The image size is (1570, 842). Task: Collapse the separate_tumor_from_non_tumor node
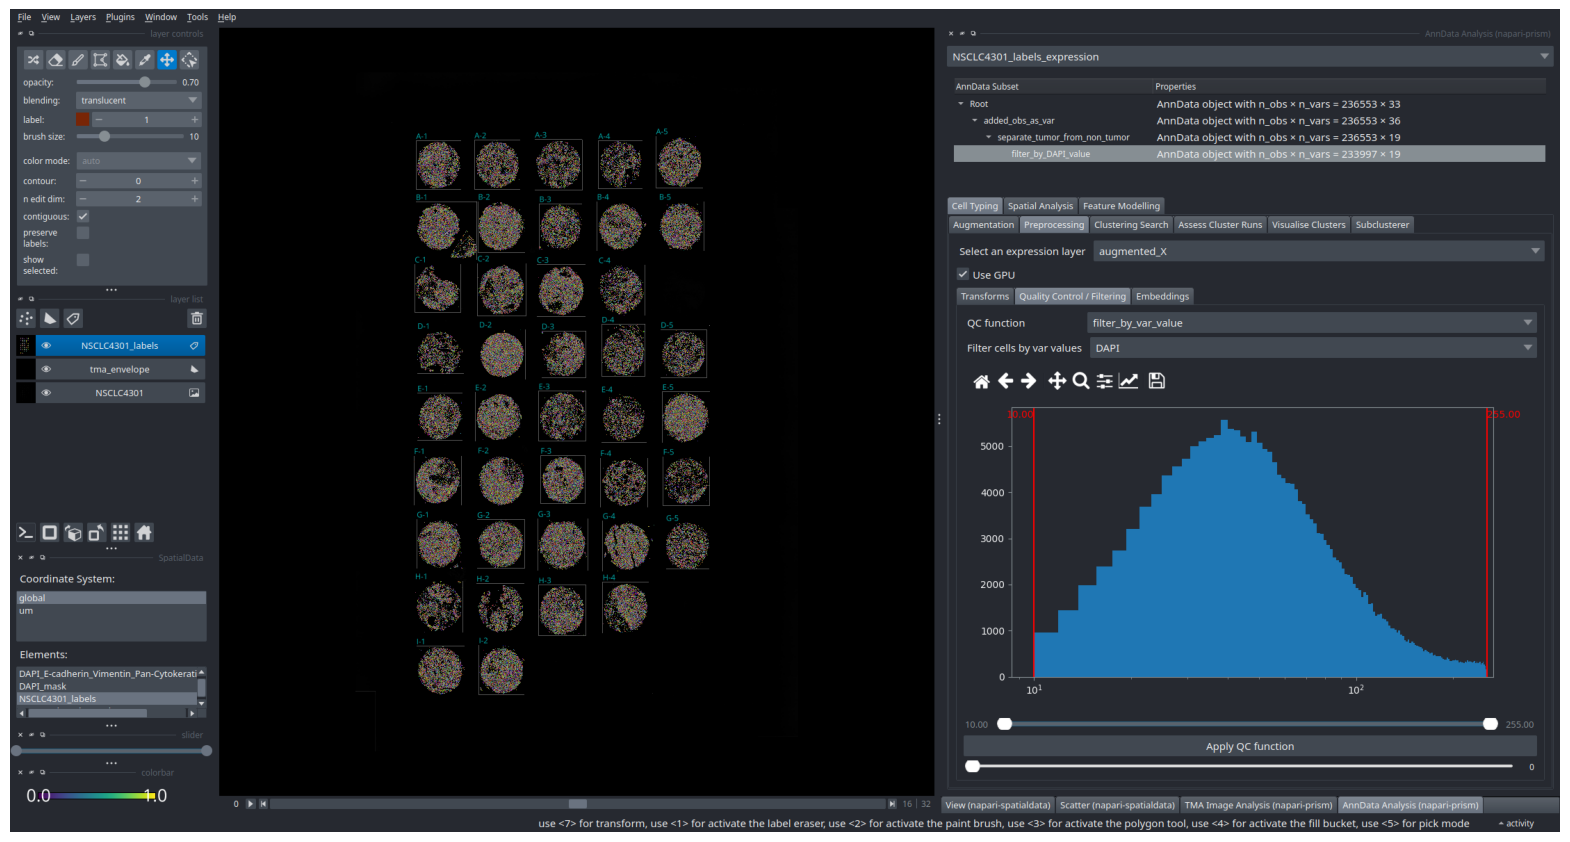click(x=989, y=138)
